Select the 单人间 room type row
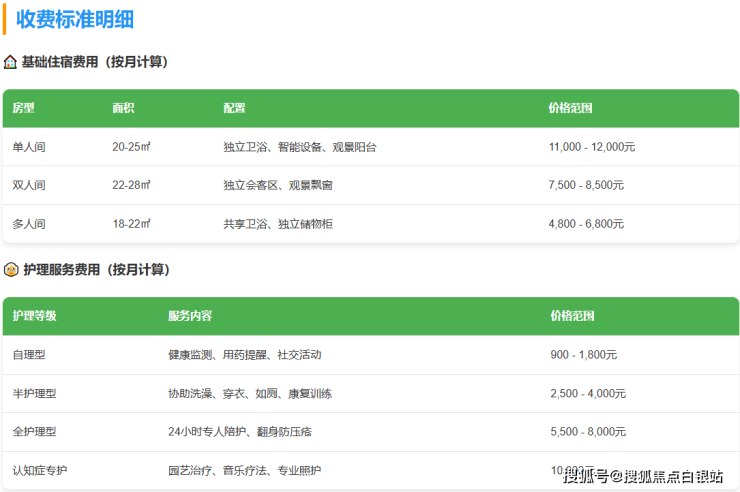740x492 pixels. coord(29,147)
